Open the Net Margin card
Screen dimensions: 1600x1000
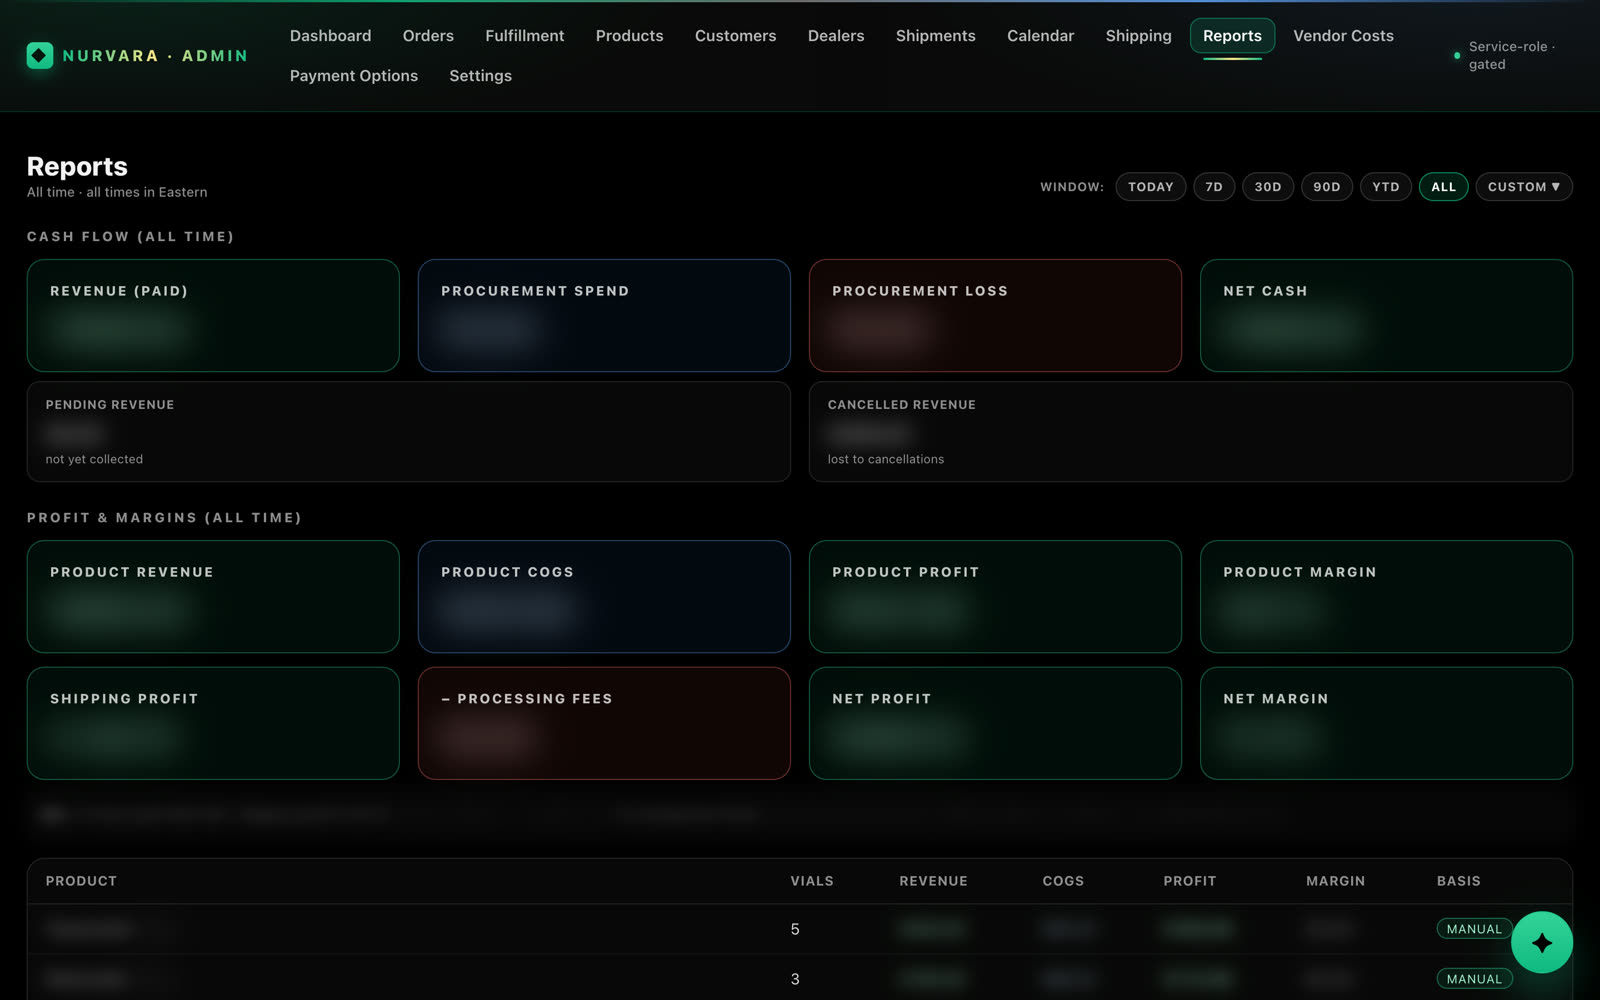click(x=1386, y=723)
